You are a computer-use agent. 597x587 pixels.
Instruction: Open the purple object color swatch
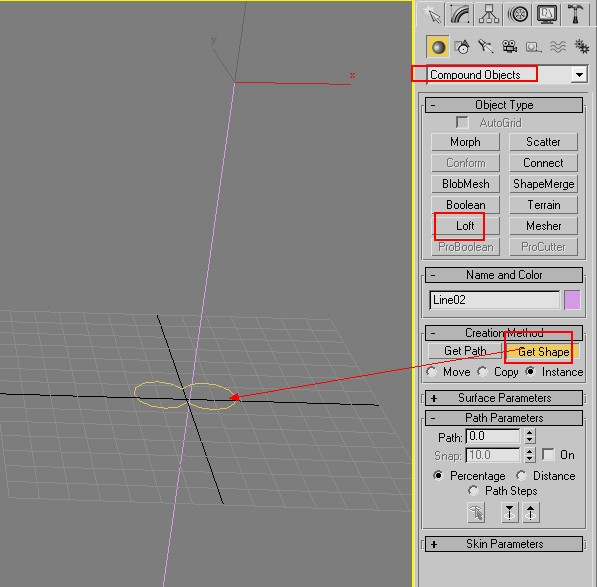pos(572,300)
